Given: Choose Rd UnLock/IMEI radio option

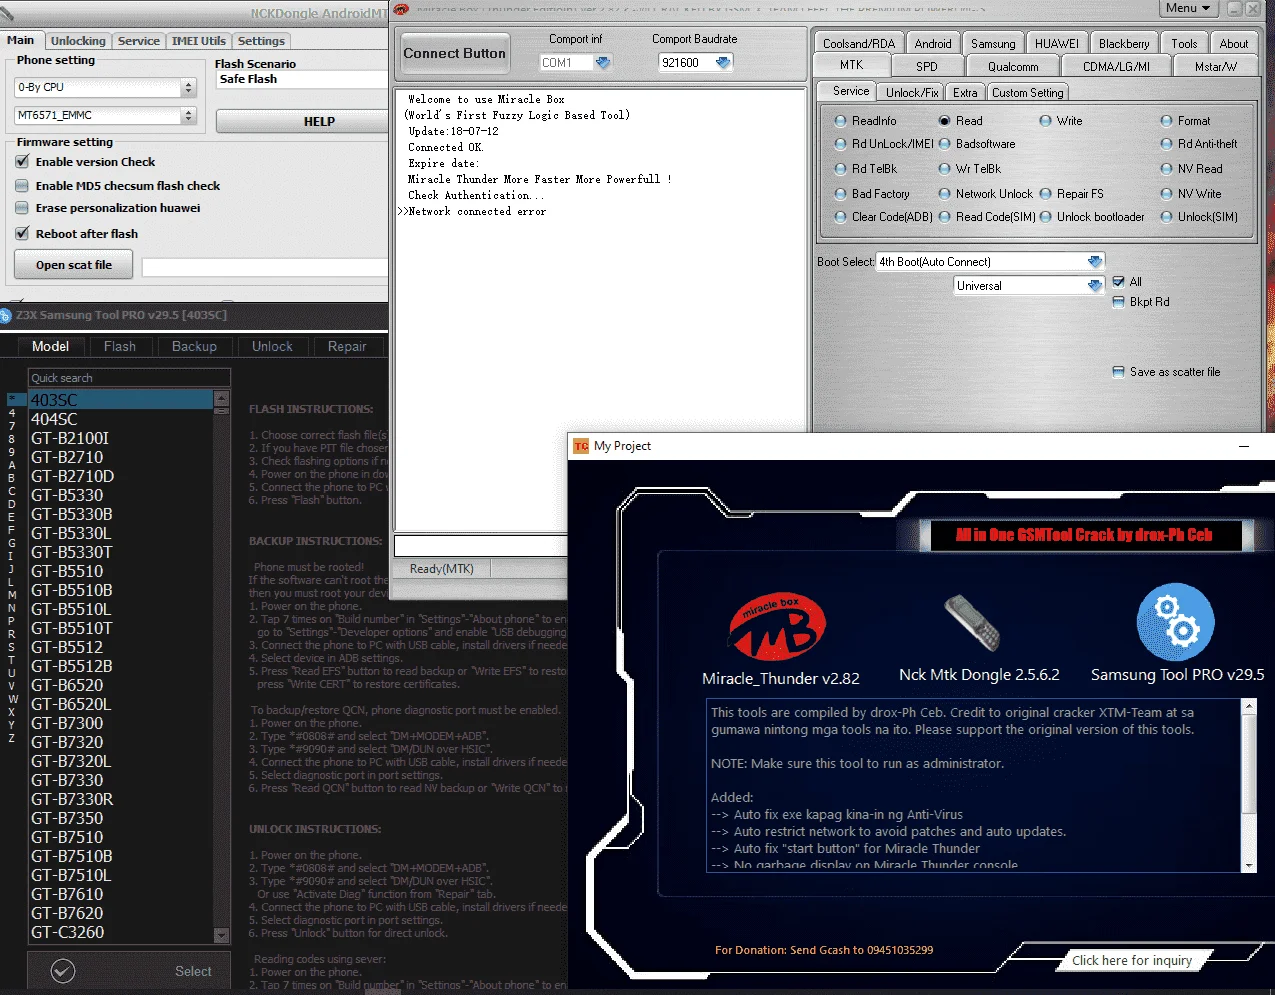Looking at the screenshot, I should point(840,144).
